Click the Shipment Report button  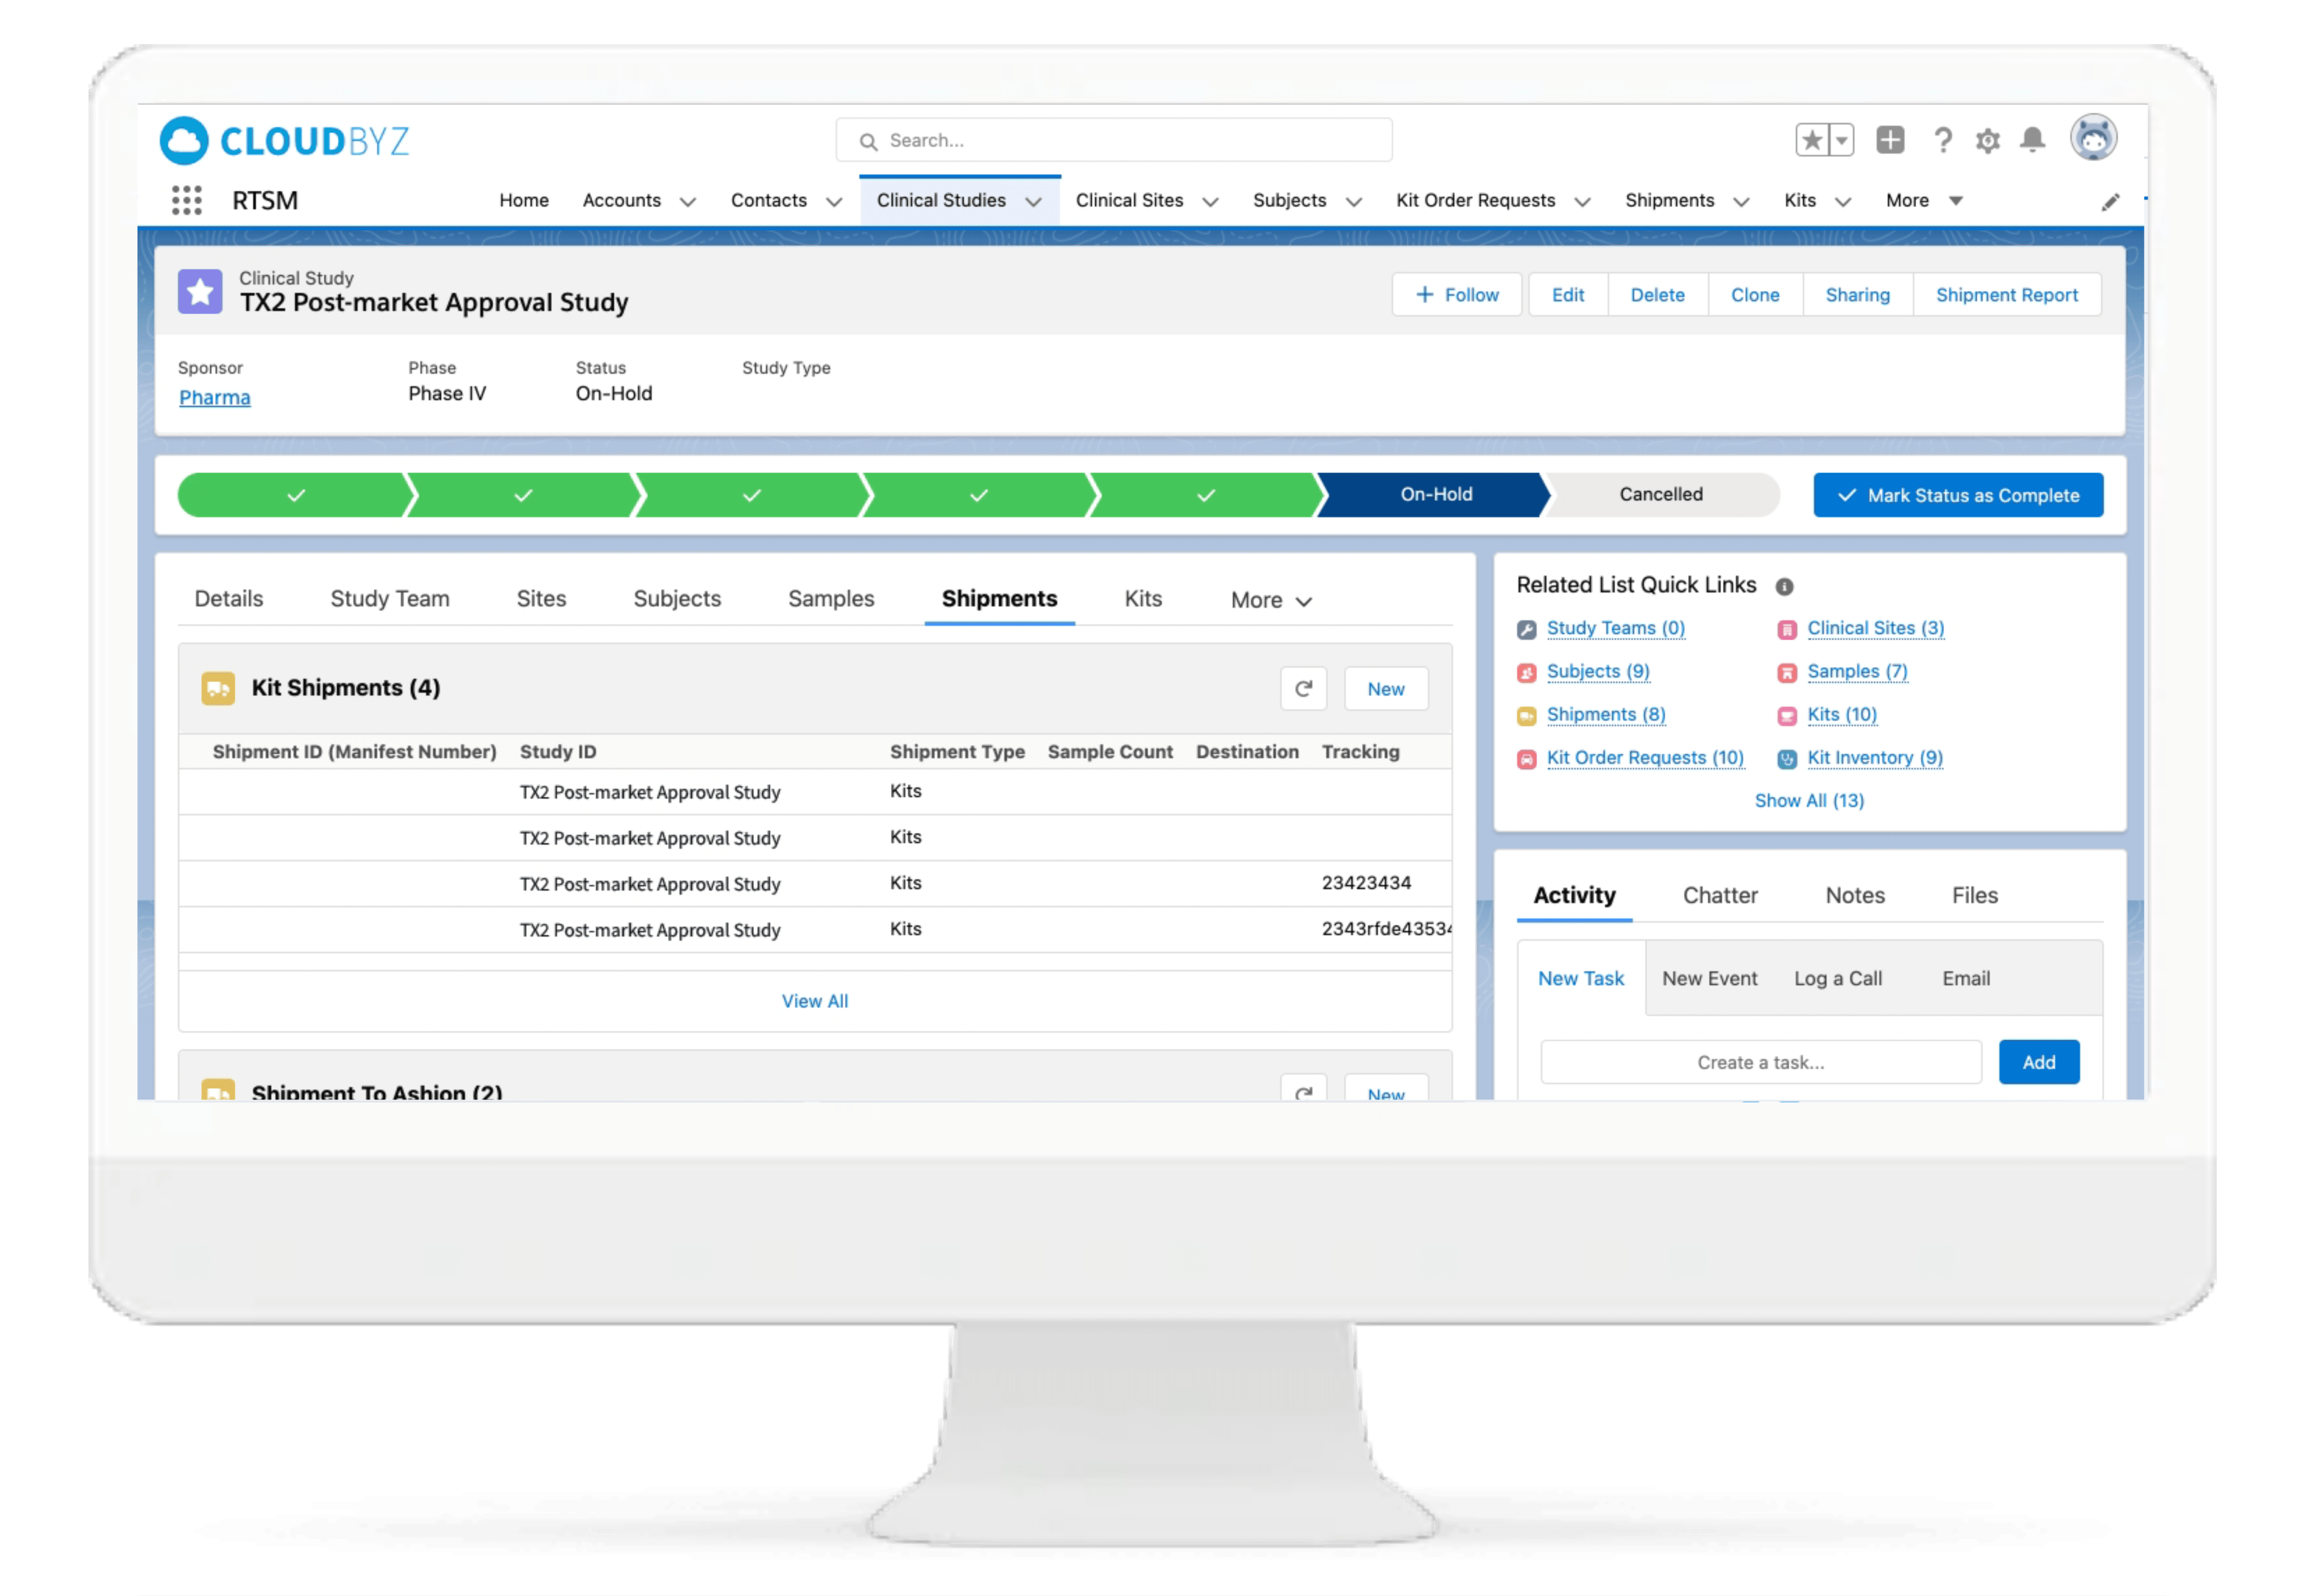2006,295
